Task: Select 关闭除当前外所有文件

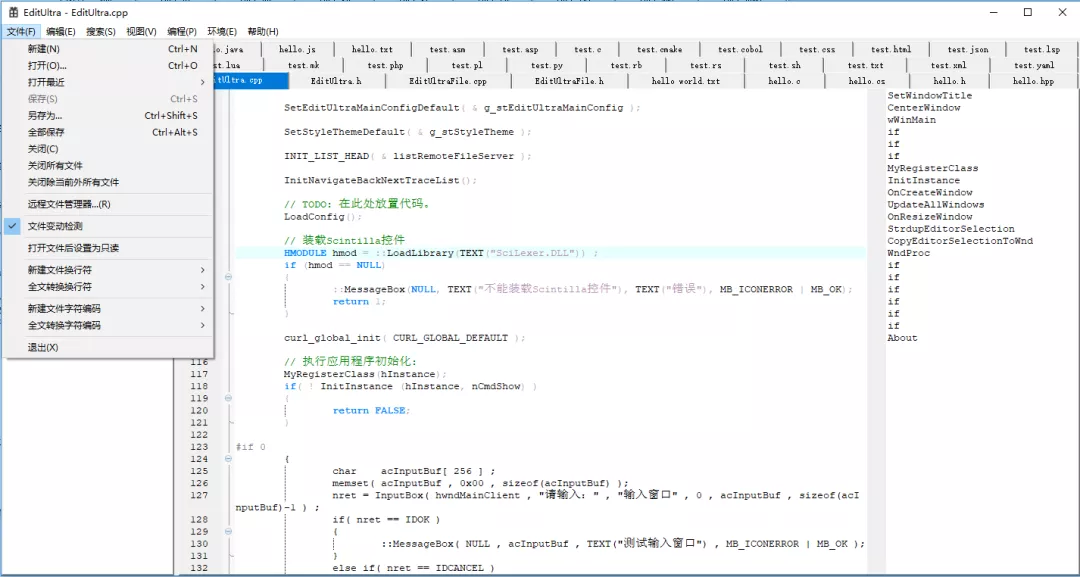Action: click(109, 182)
